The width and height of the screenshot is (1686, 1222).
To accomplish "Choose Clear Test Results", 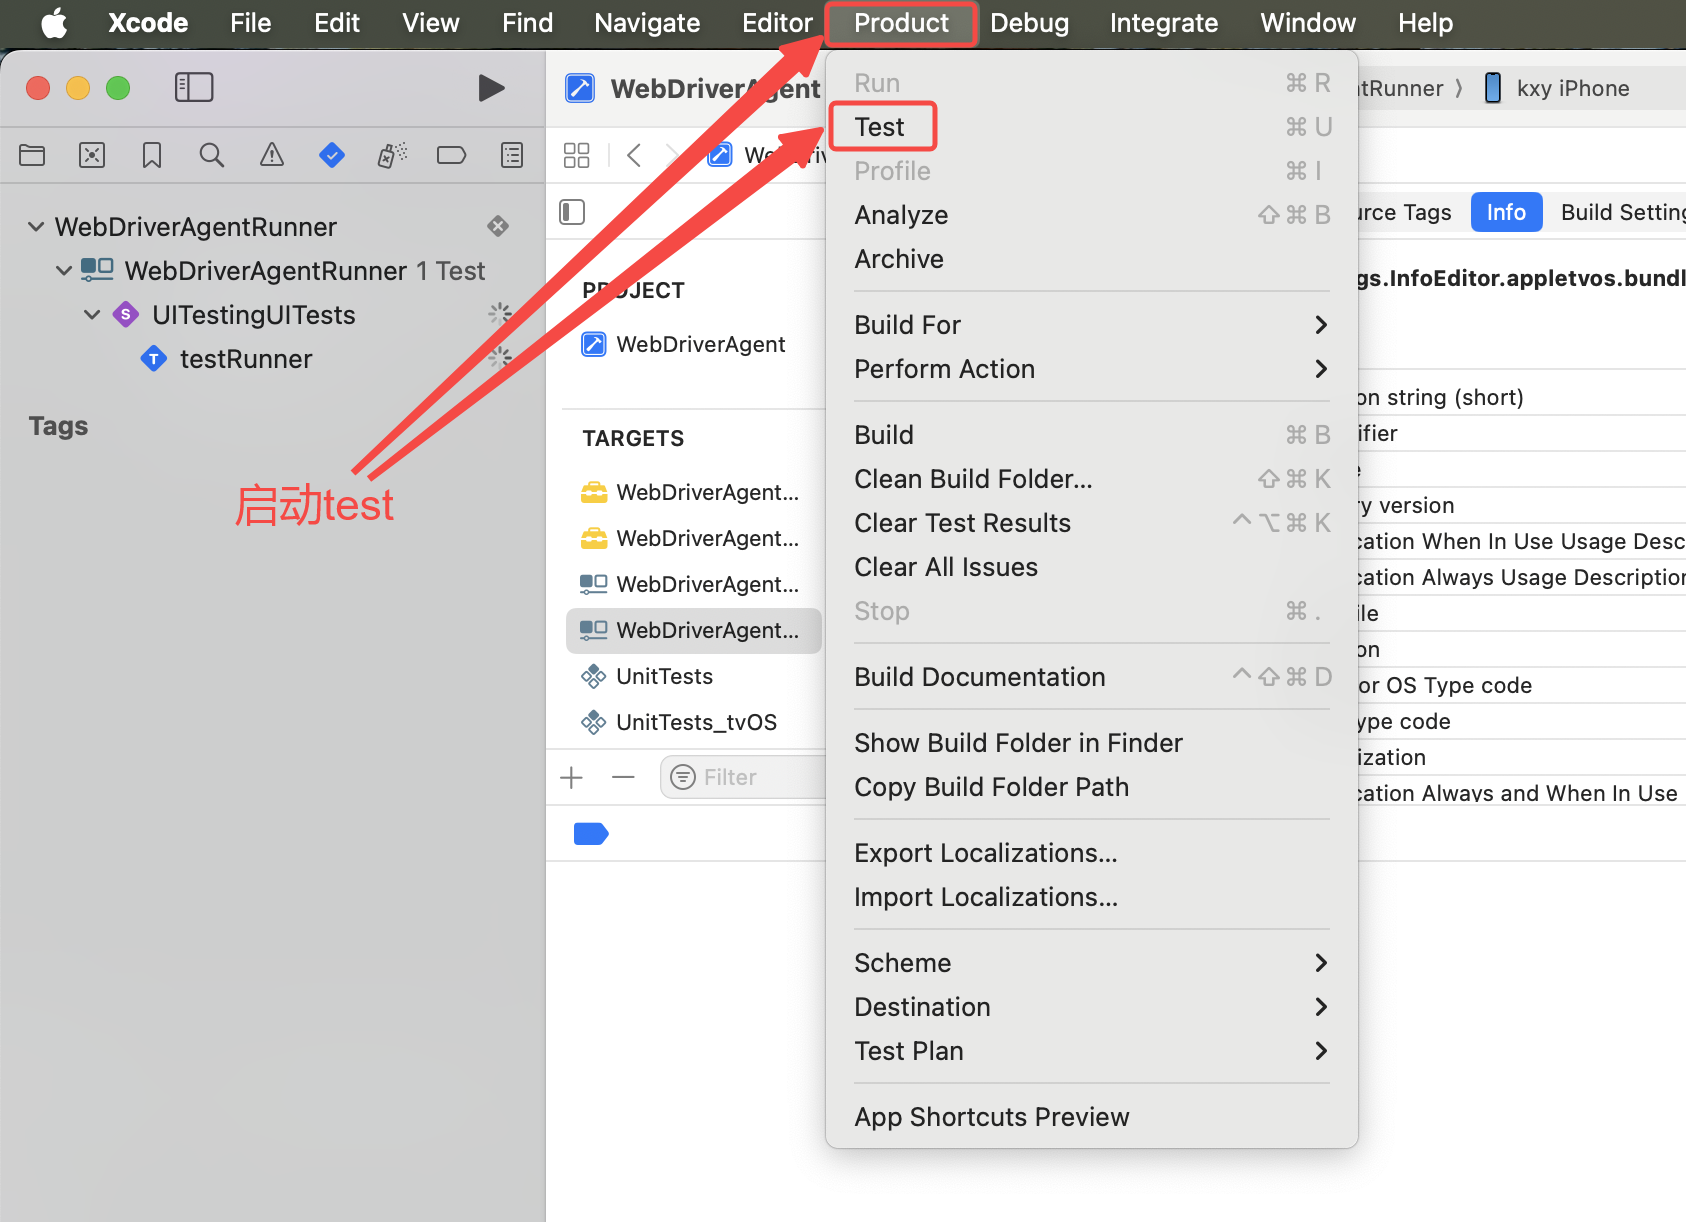I will (x=1092, y=523).
